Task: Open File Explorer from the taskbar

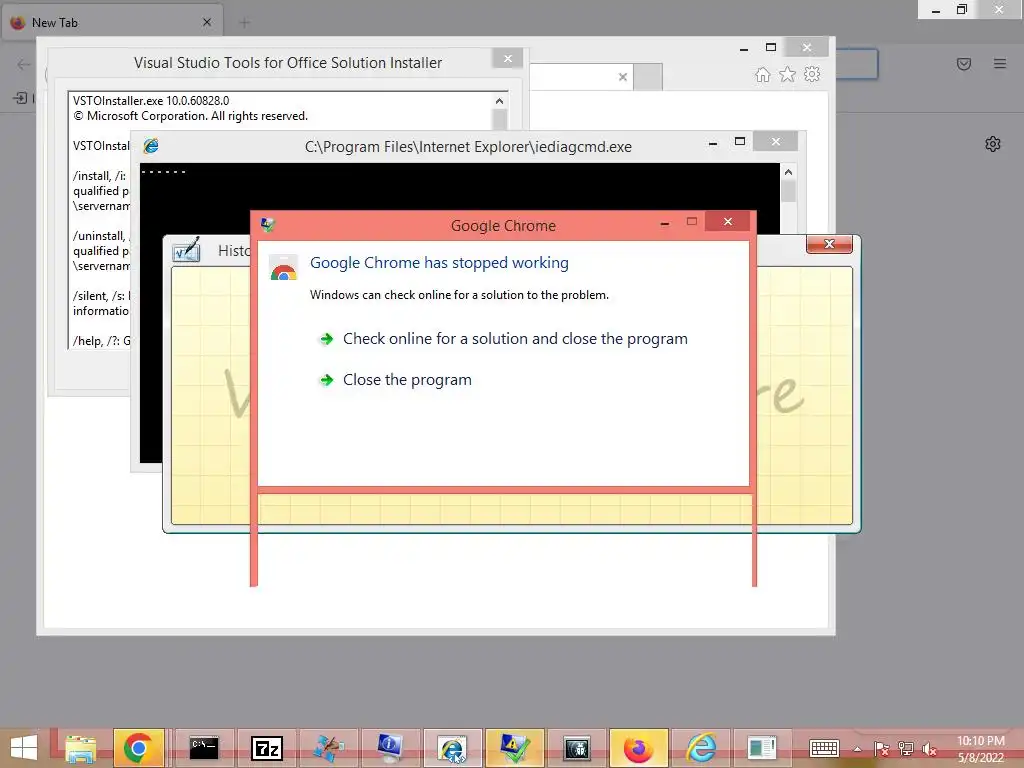Action: point(80,748)
